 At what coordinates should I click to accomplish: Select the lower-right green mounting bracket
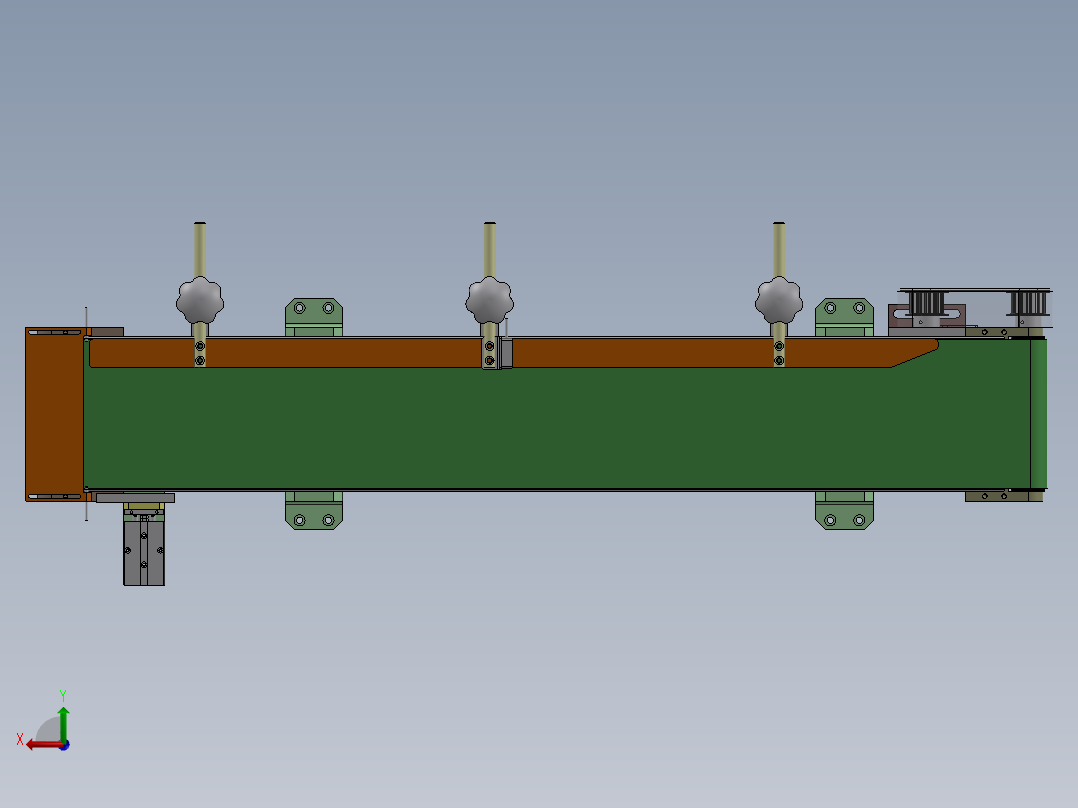844,511
